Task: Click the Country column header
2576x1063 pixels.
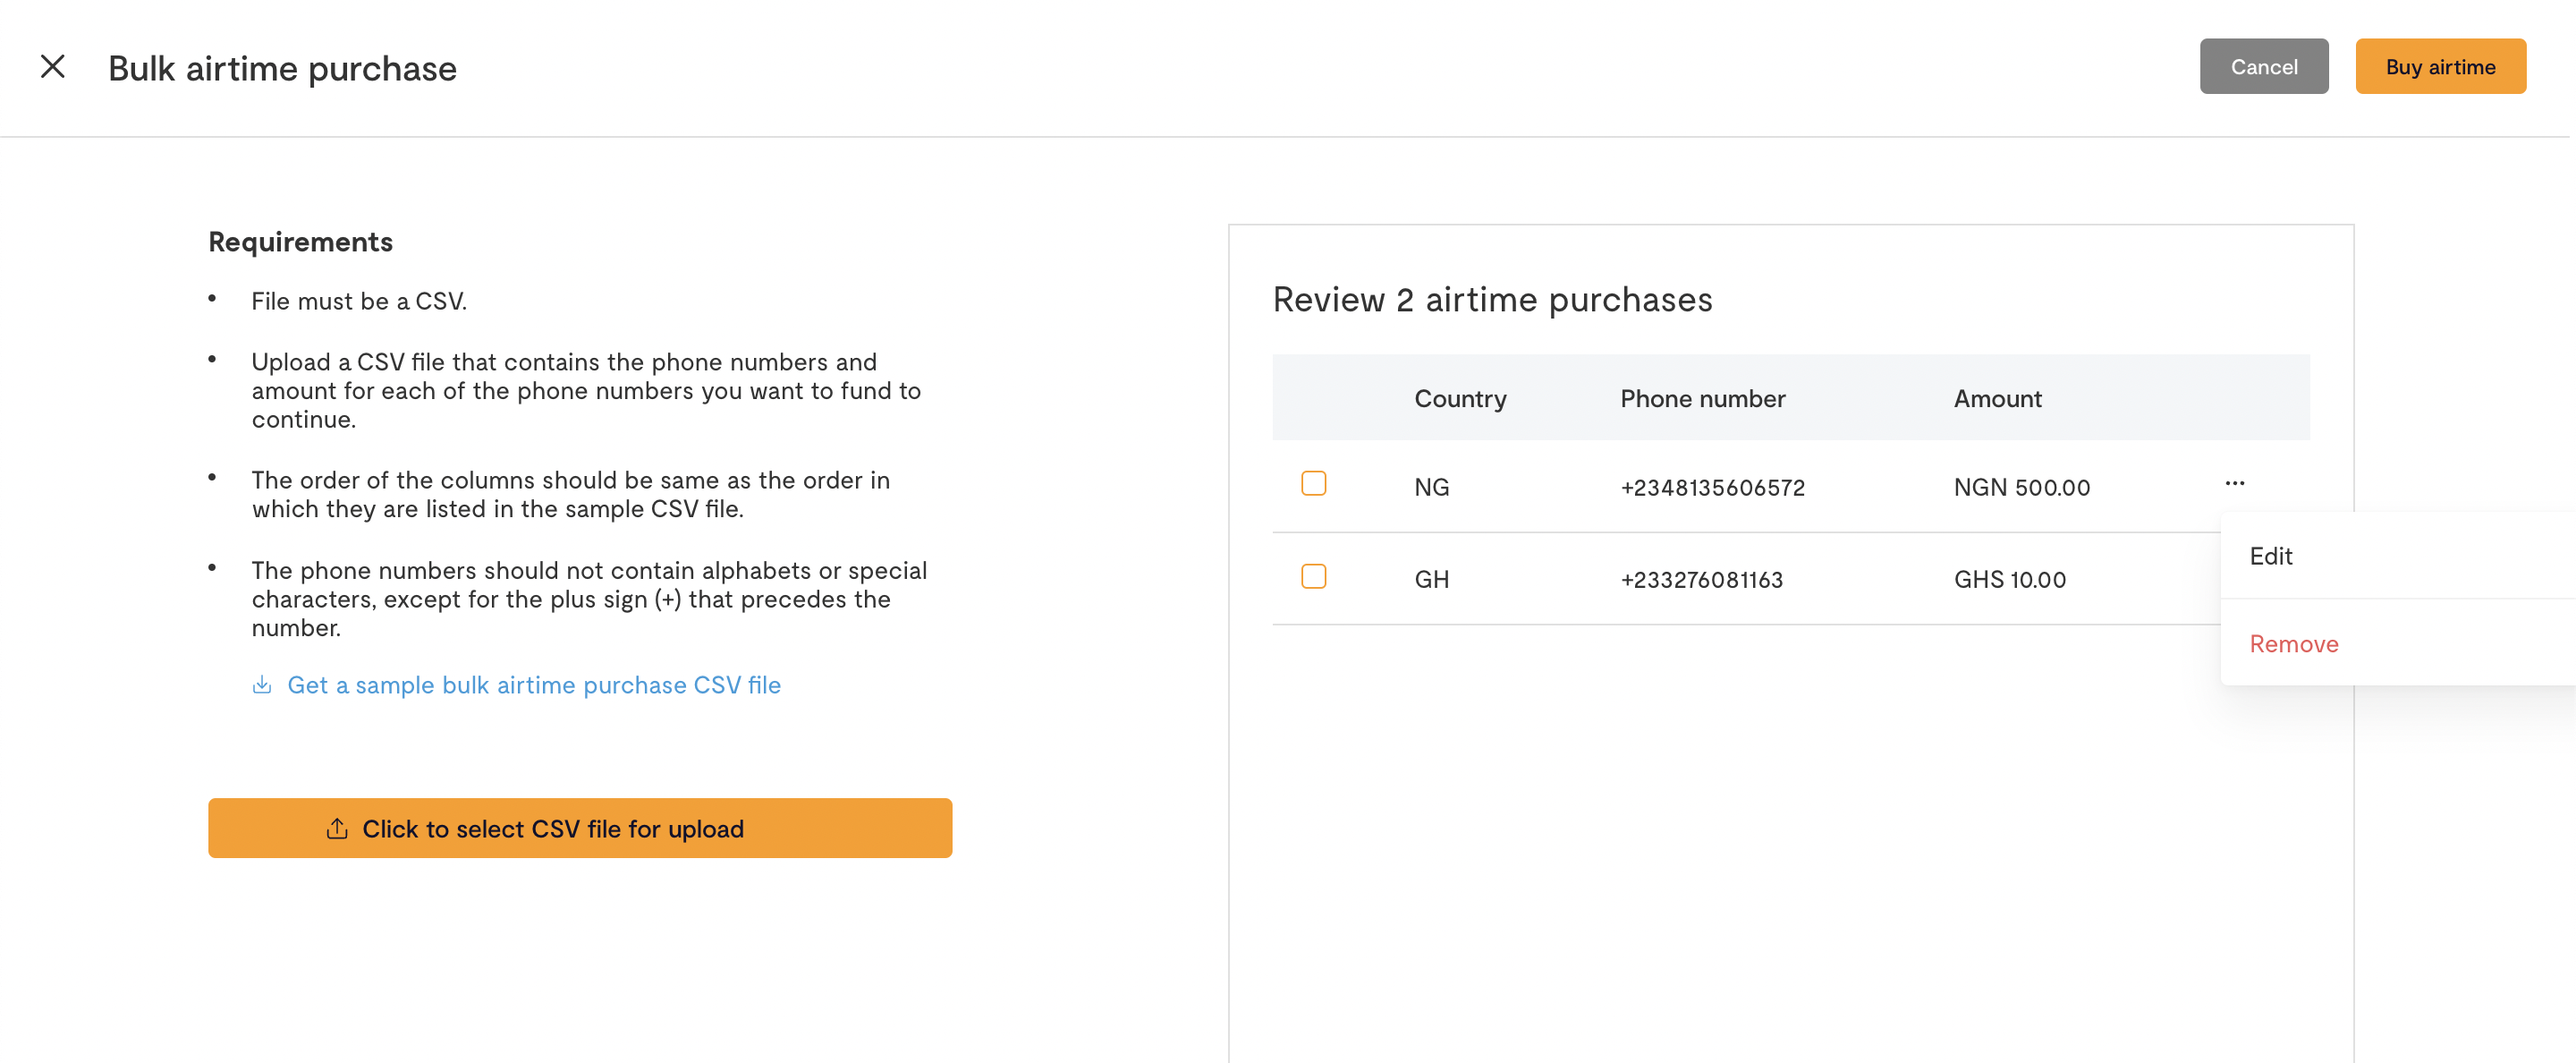Action: [x=1460, y=399]
